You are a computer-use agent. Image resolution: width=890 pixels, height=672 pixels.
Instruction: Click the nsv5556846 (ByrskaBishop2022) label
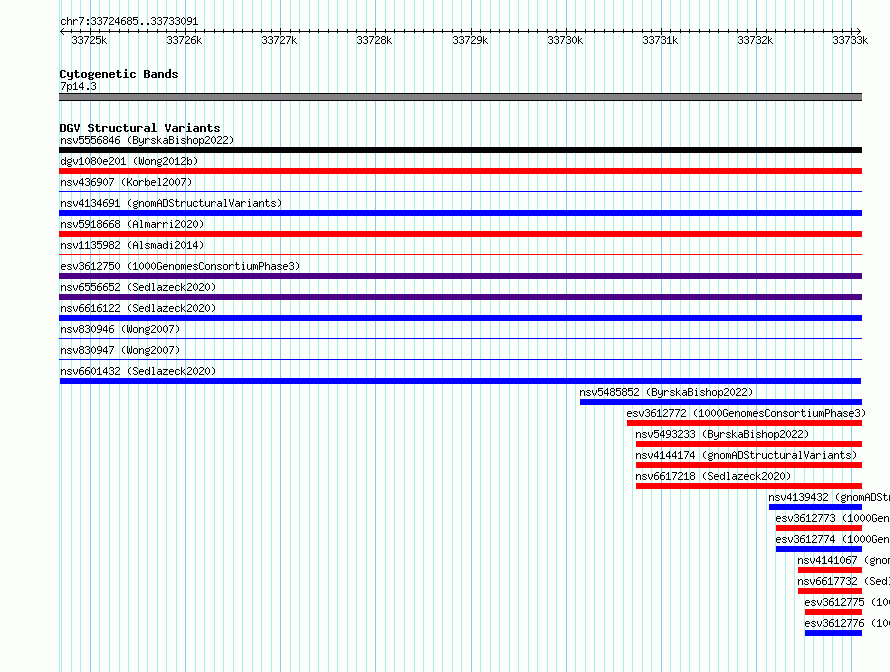tap(147, 140)
